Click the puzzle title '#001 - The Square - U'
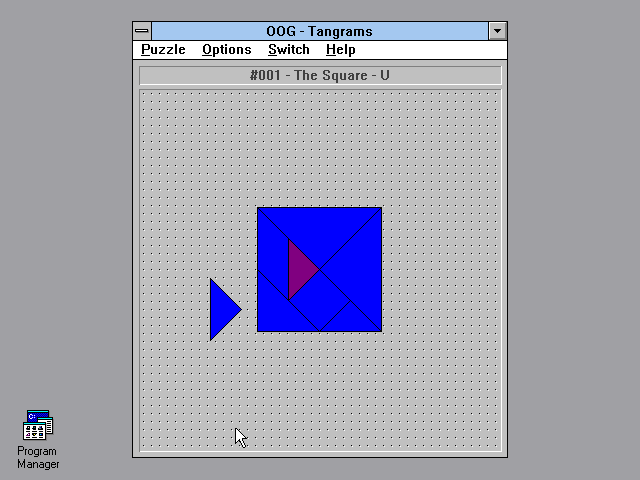 tap(320, 76)
